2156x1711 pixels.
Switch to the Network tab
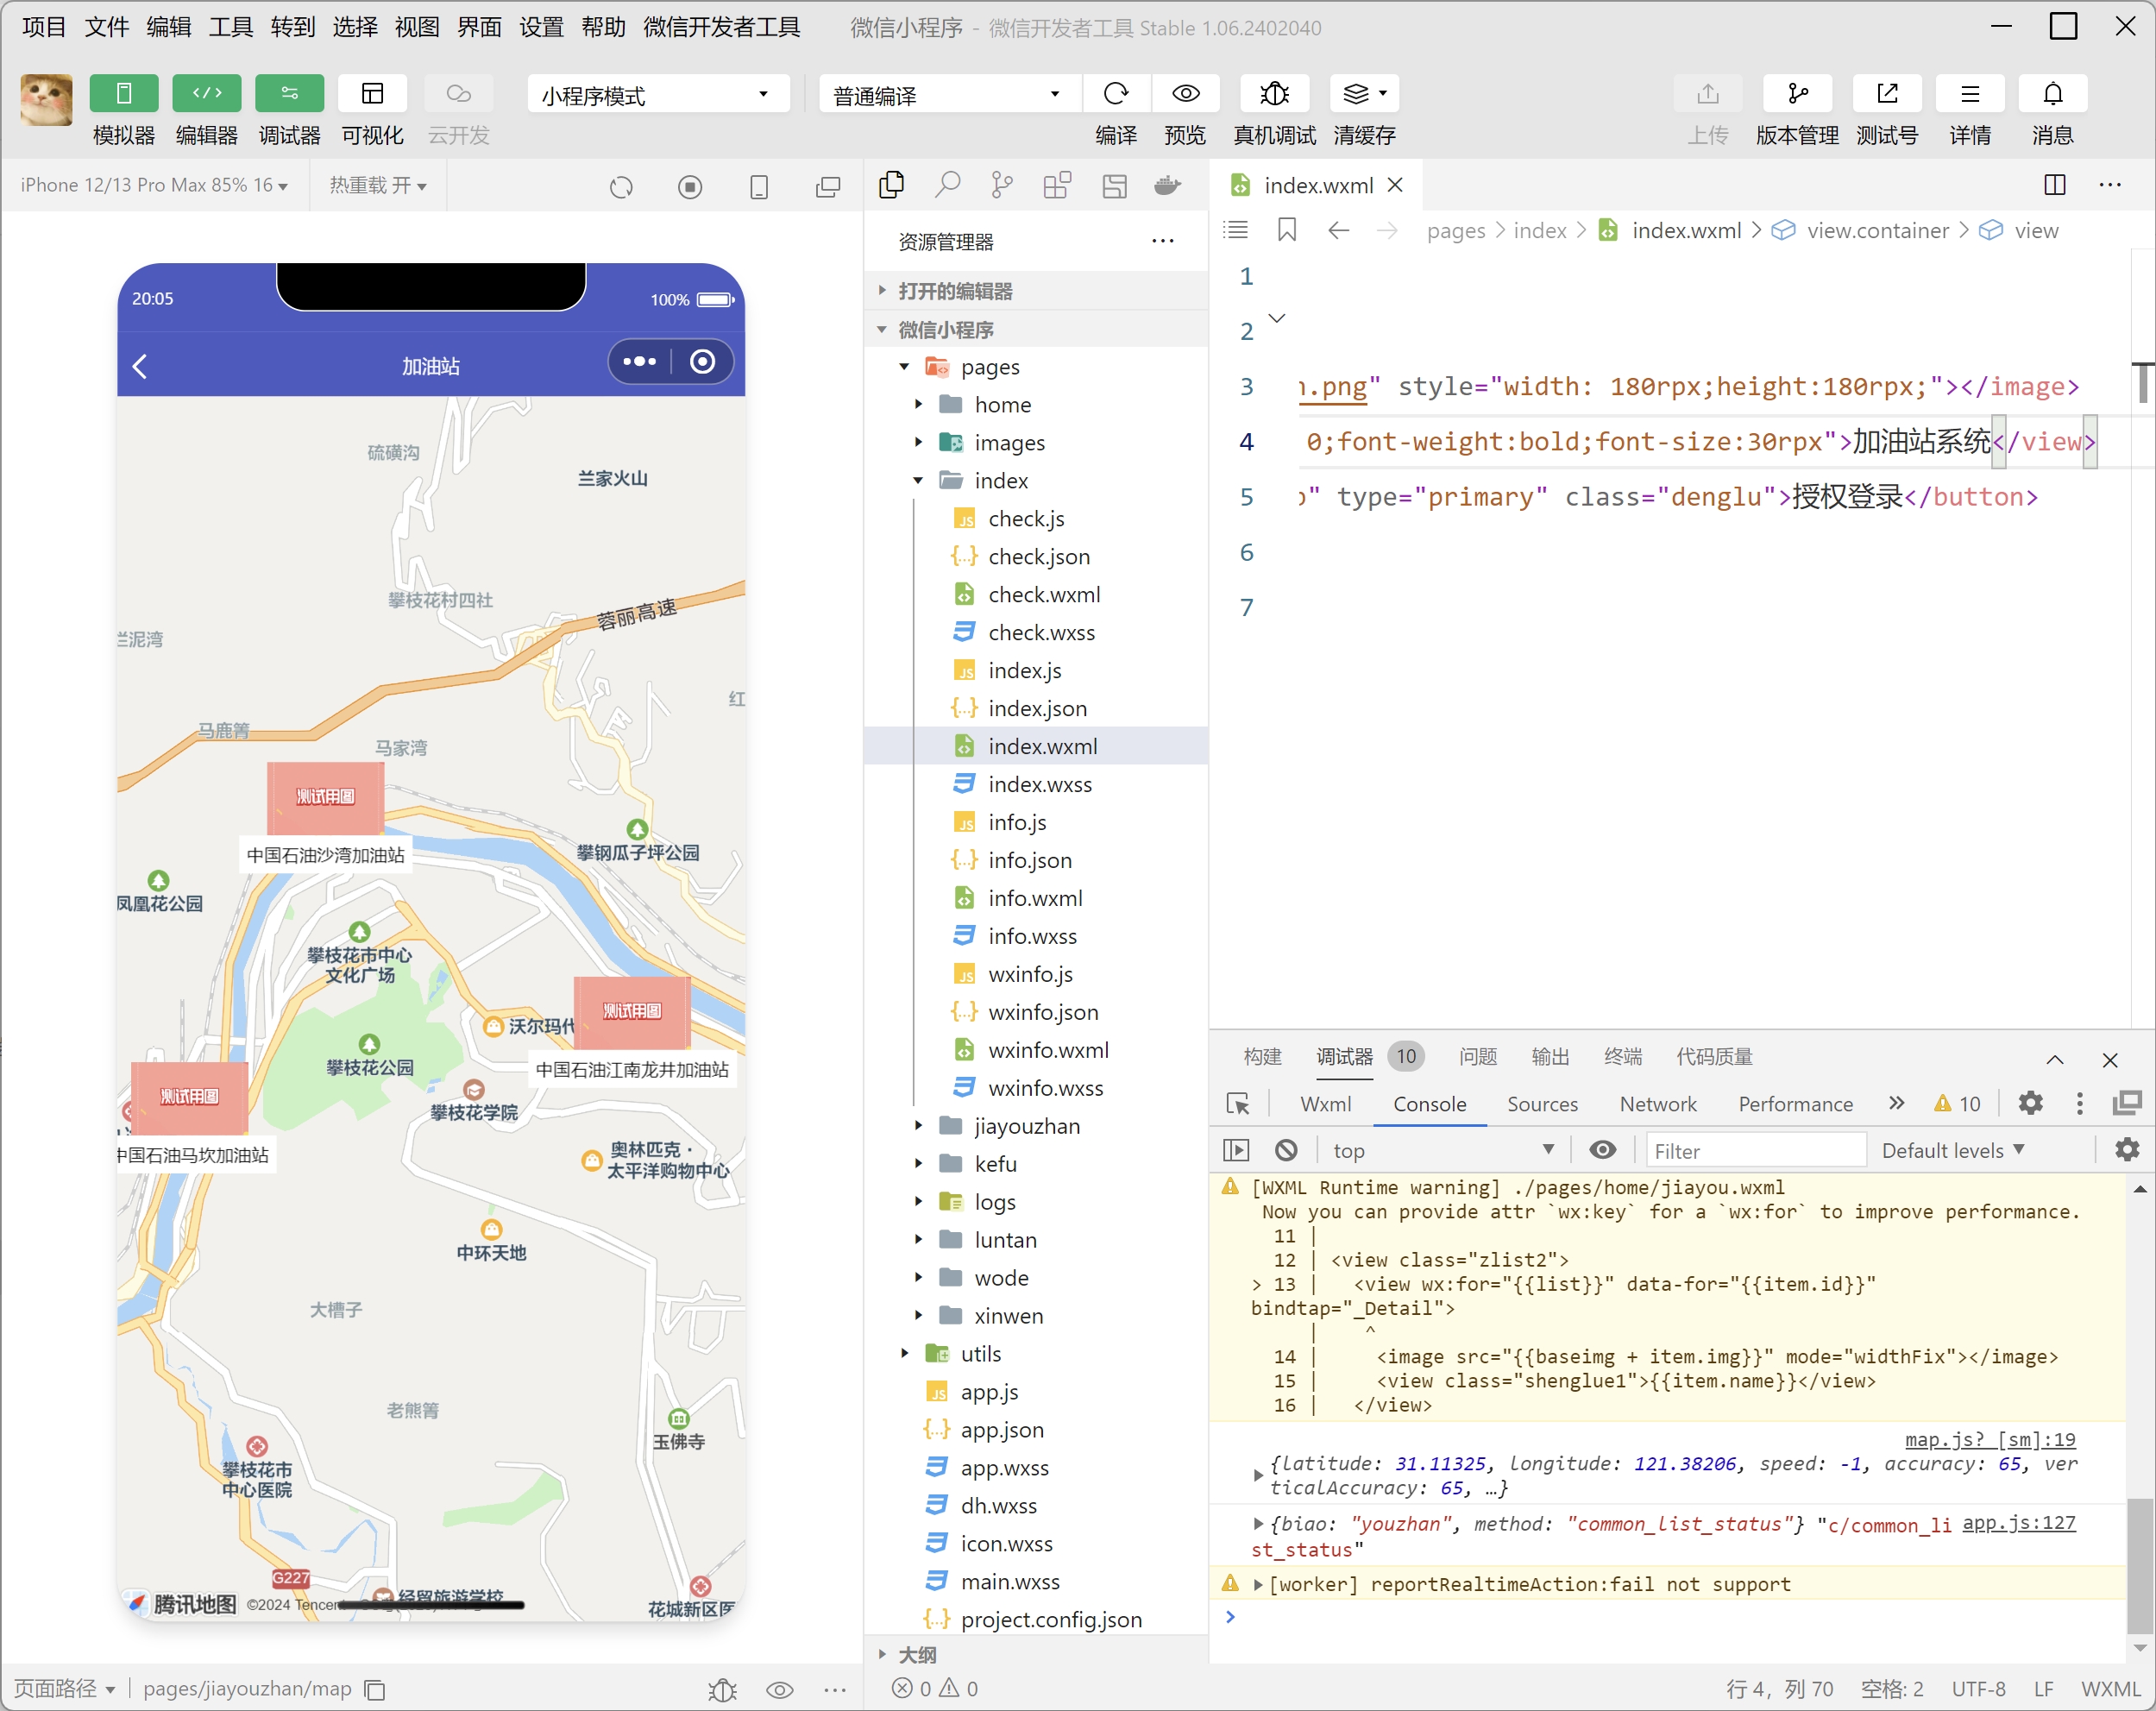(1658, 1104)
